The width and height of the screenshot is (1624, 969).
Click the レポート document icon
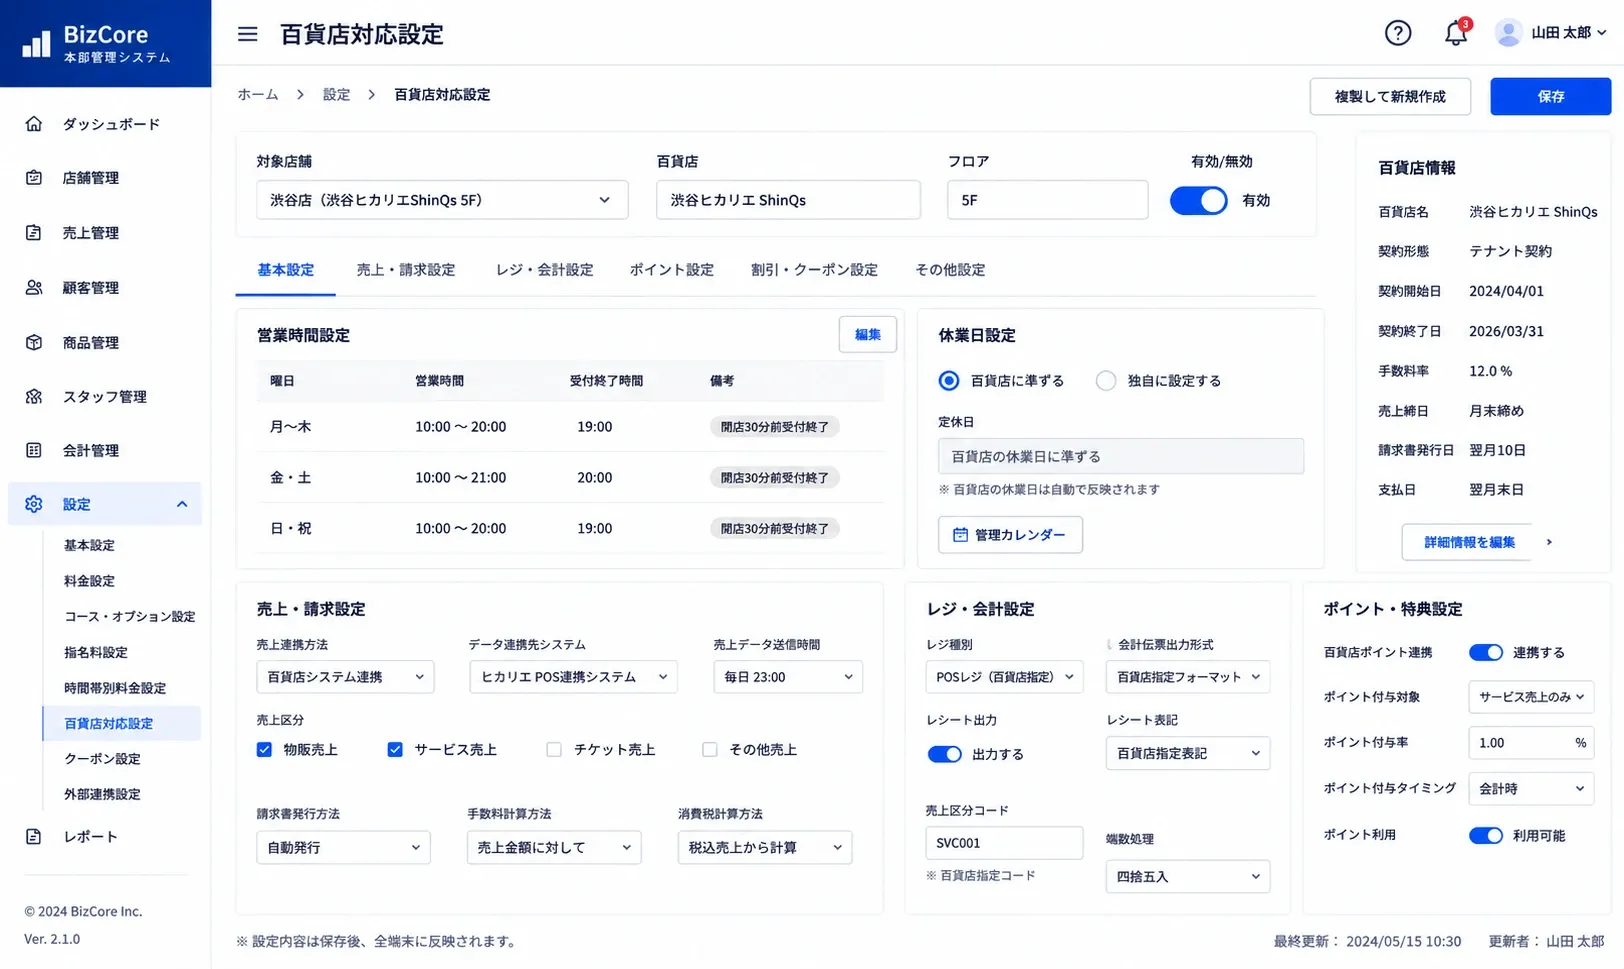tap(34, 837)
